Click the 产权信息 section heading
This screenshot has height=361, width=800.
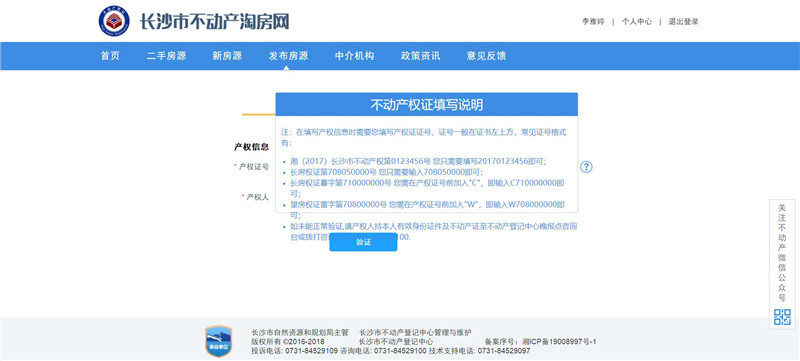click(x=252, y=147)
